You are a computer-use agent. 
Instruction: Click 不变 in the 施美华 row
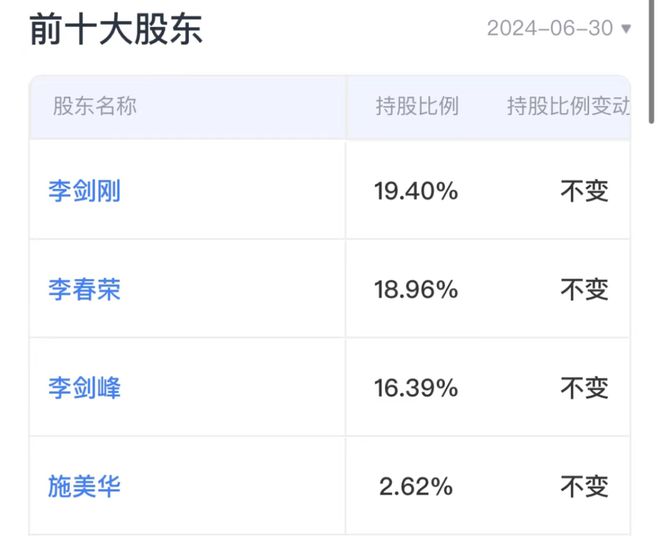[584, 487]
